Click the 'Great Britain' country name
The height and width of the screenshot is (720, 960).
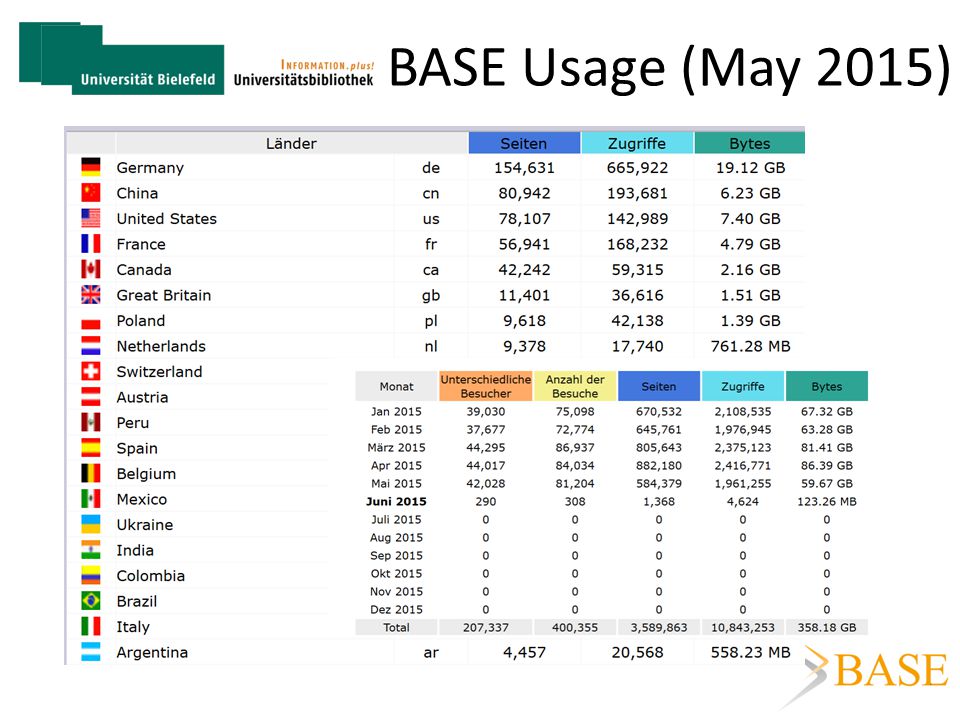point(163,295)
